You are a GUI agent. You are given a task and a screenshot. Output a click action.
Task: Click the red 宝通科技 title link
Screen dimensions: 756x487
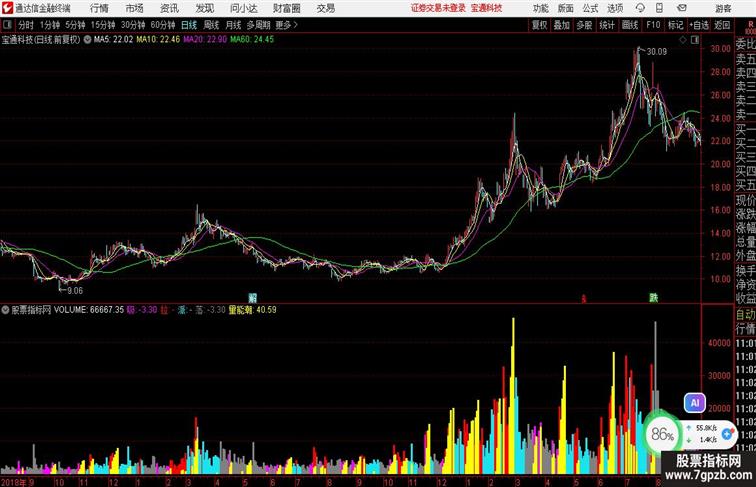(486, 8)
